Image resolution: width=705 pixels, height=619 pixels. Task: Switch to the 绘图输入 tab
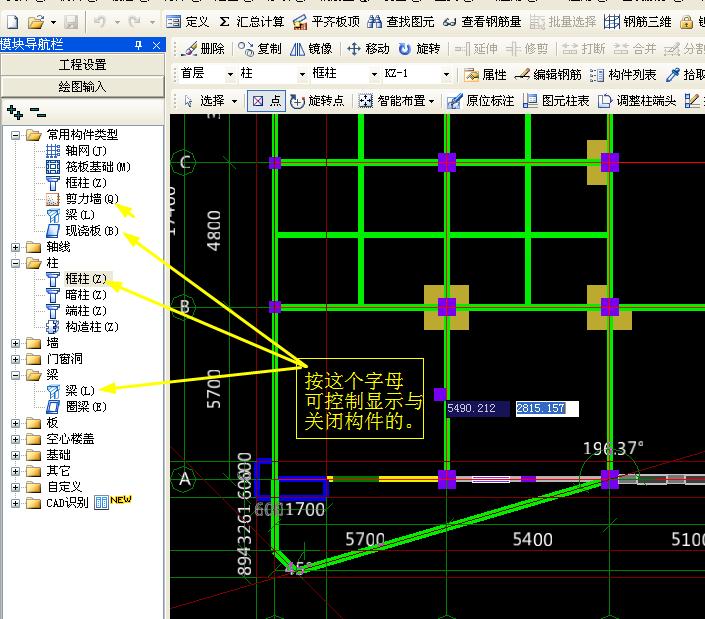click(82, 86)
